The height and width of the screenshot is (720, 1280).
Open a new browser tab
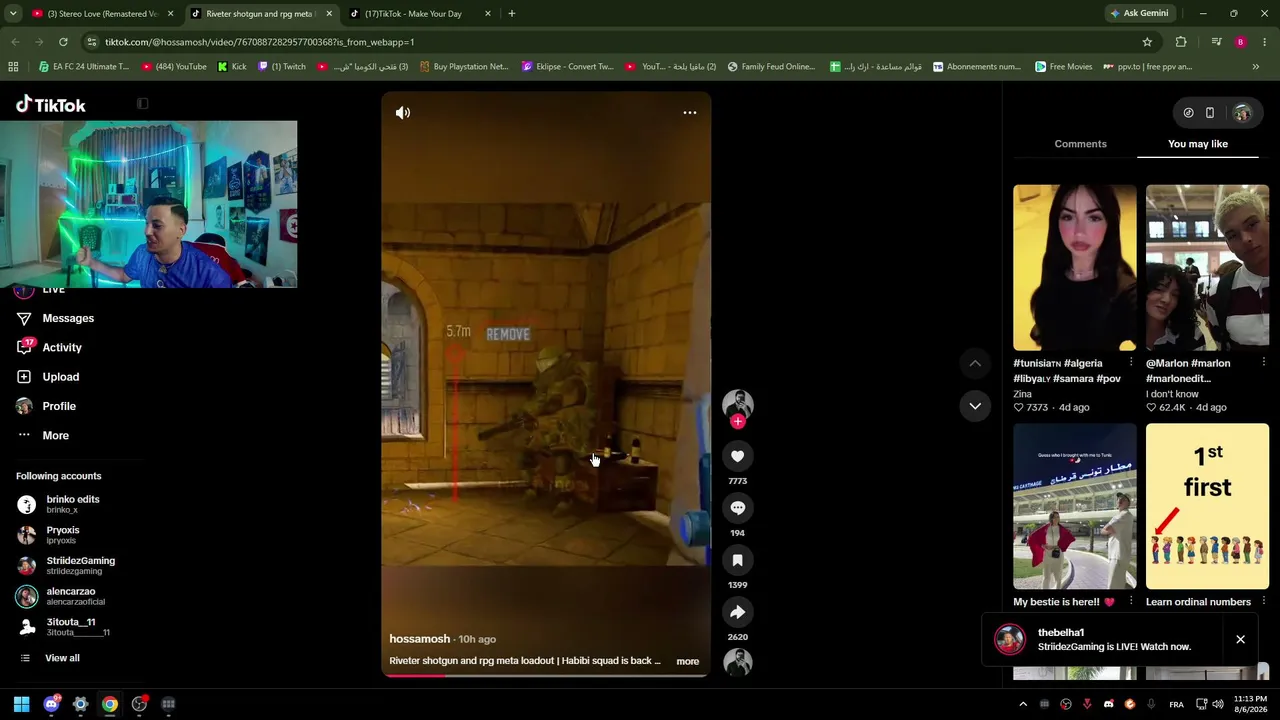point(511,14)
